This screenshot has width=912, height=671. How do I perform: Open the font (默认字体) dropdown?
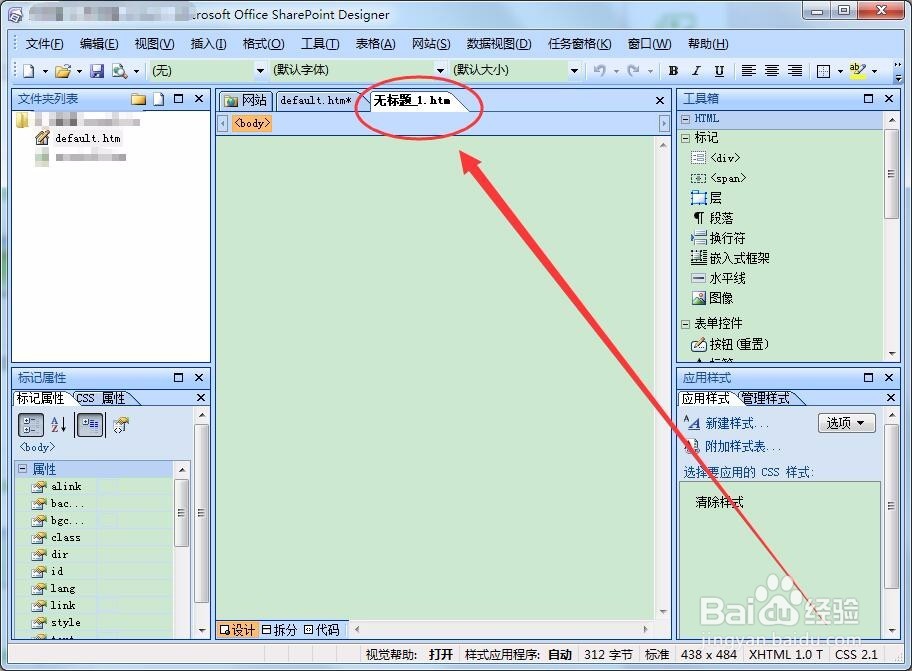[441, 71]
